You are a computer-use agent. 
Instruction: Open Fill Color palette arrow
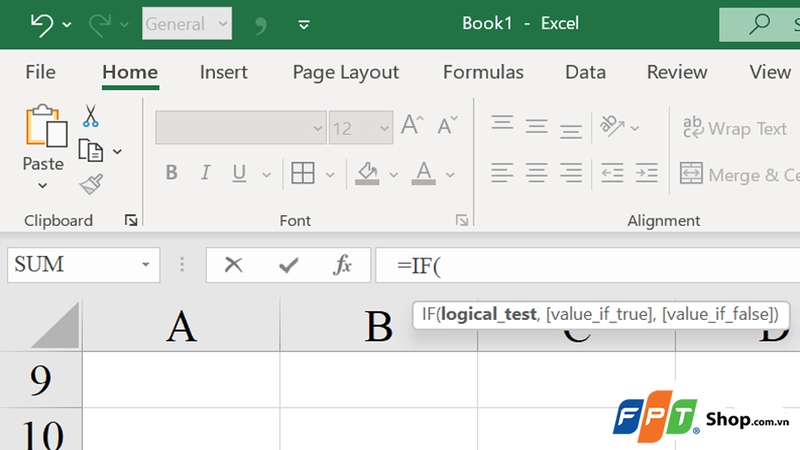pyautogui.click(x=393, y=175)
